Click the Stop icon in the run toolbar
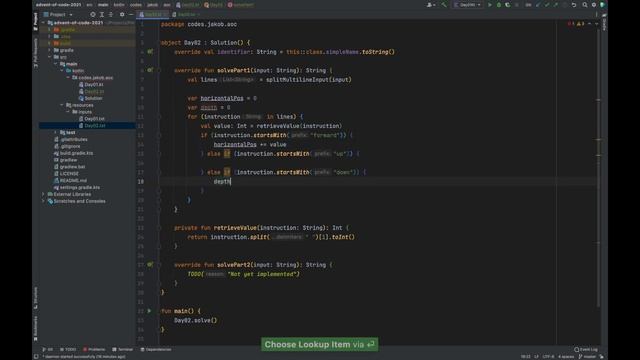 (x=517, y=5)
